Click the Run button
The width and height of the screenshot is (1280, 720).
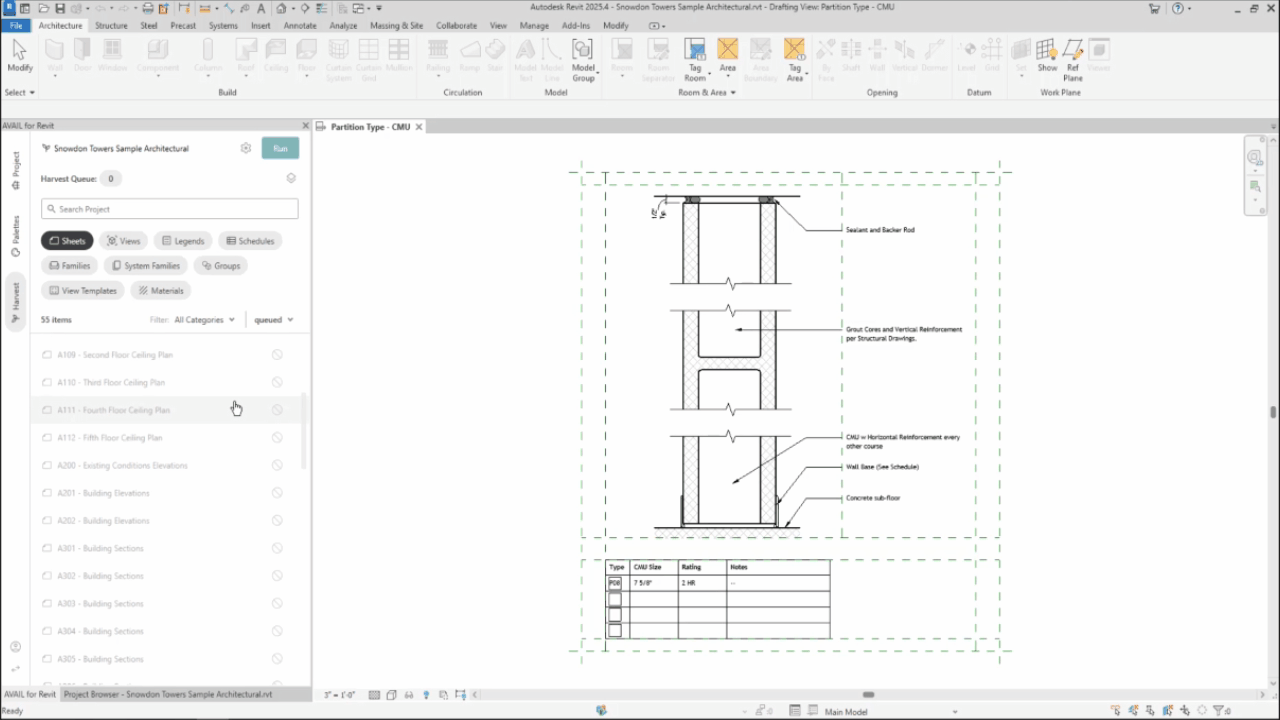[280, 148]
